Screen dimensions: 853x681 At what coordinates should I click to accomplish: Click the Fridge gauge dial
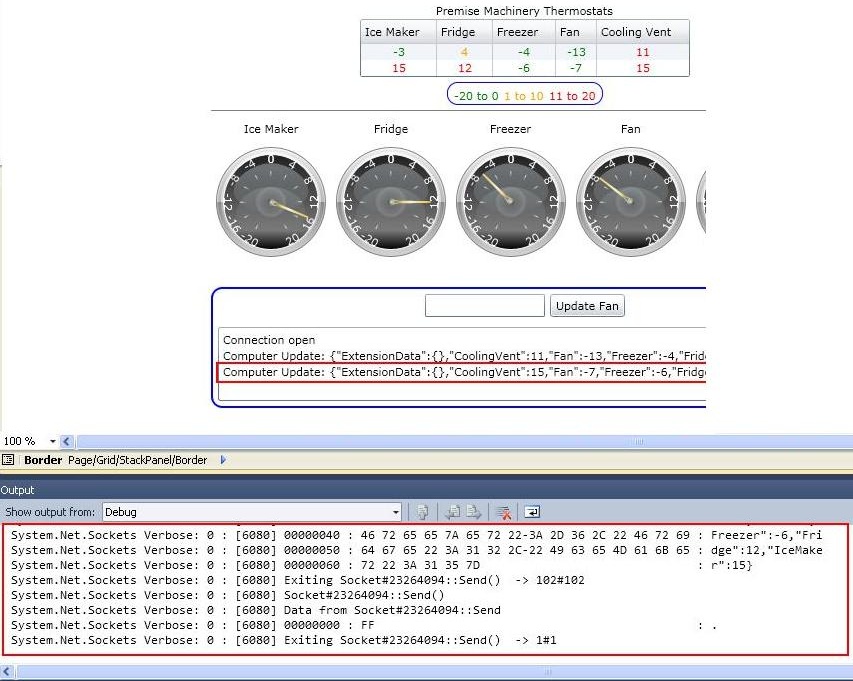click(x=391, y=202)
